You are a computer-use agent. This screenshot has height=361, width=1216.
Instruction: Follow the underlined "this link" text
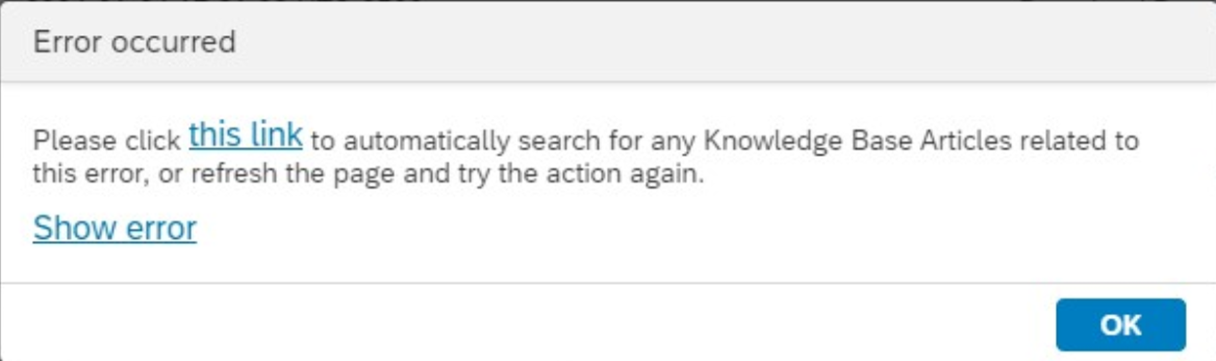coord(245,134)
